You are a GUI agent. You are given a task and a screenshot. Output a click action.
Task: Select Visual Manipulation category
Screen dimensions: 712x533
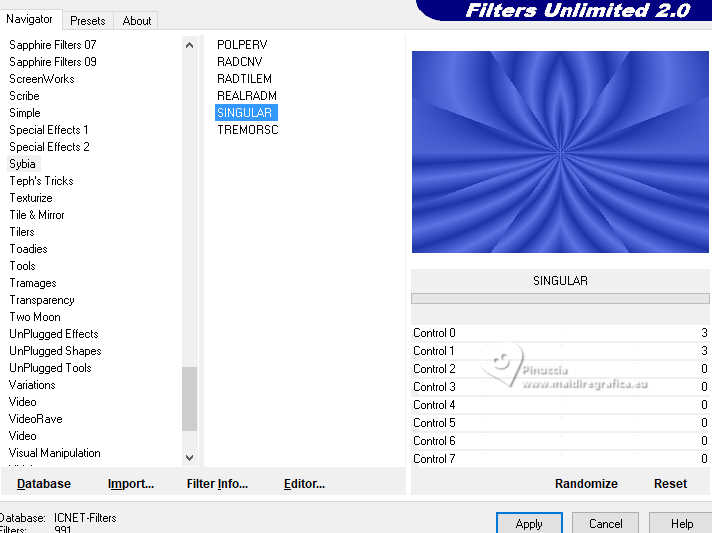[54, 453]
